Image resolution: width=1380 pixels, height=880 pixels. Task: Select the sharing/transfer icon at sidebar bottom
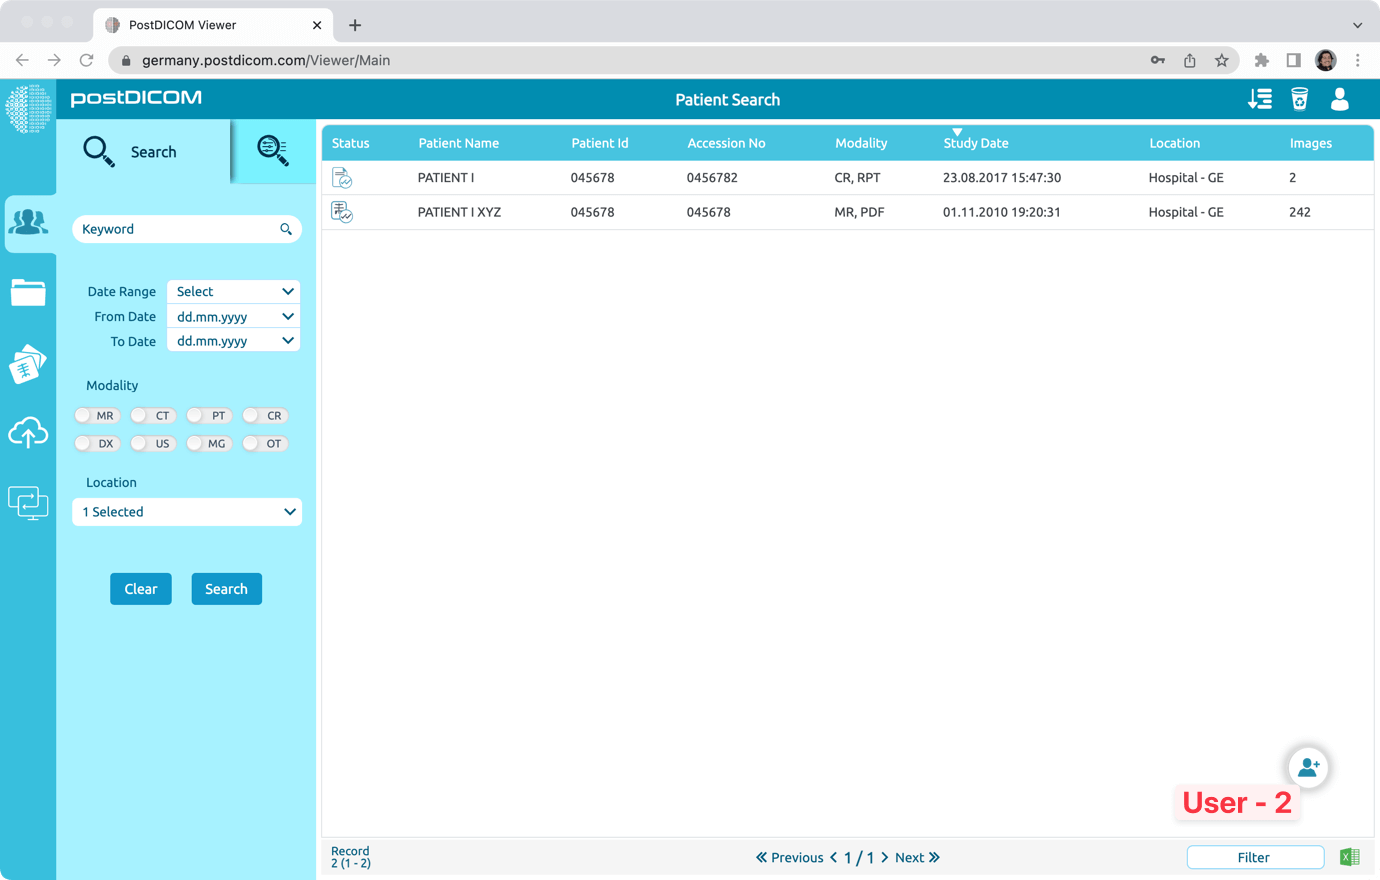(x=29, y=503)
